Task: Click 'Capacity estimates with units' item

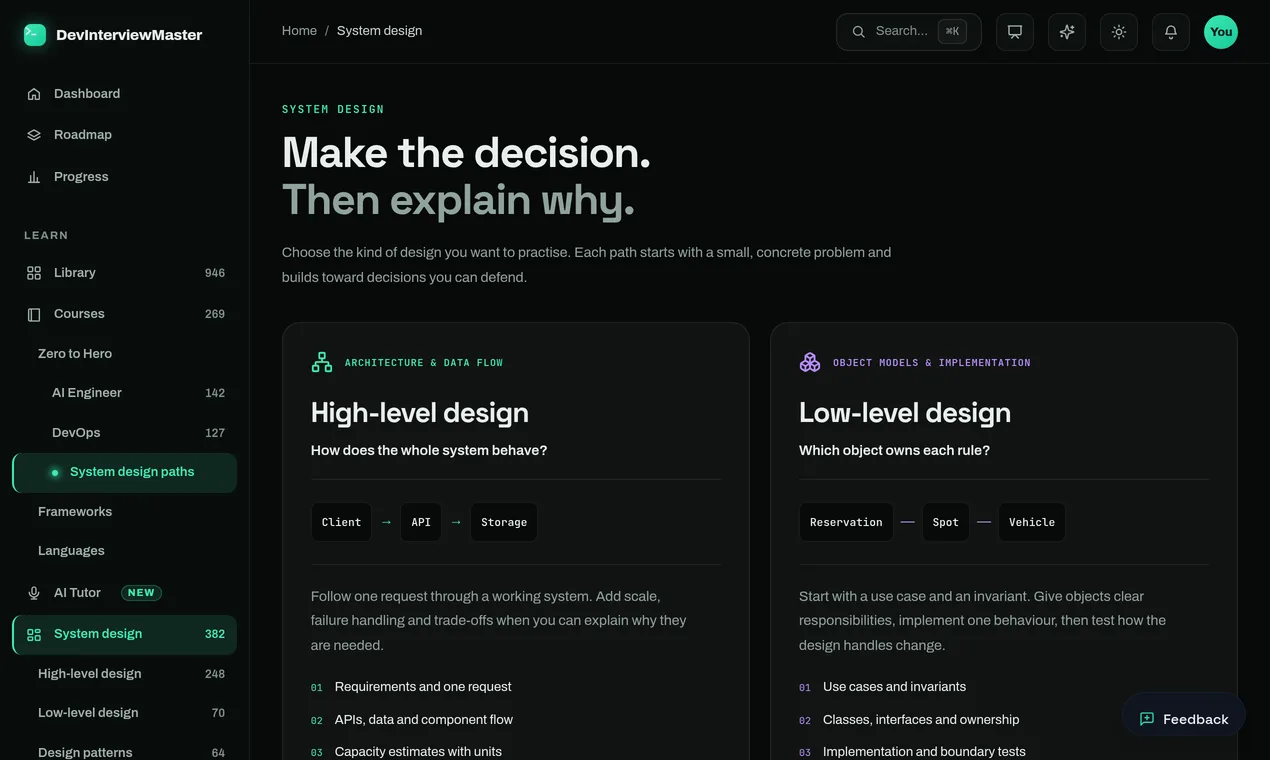Action: (x=418, y=752)
